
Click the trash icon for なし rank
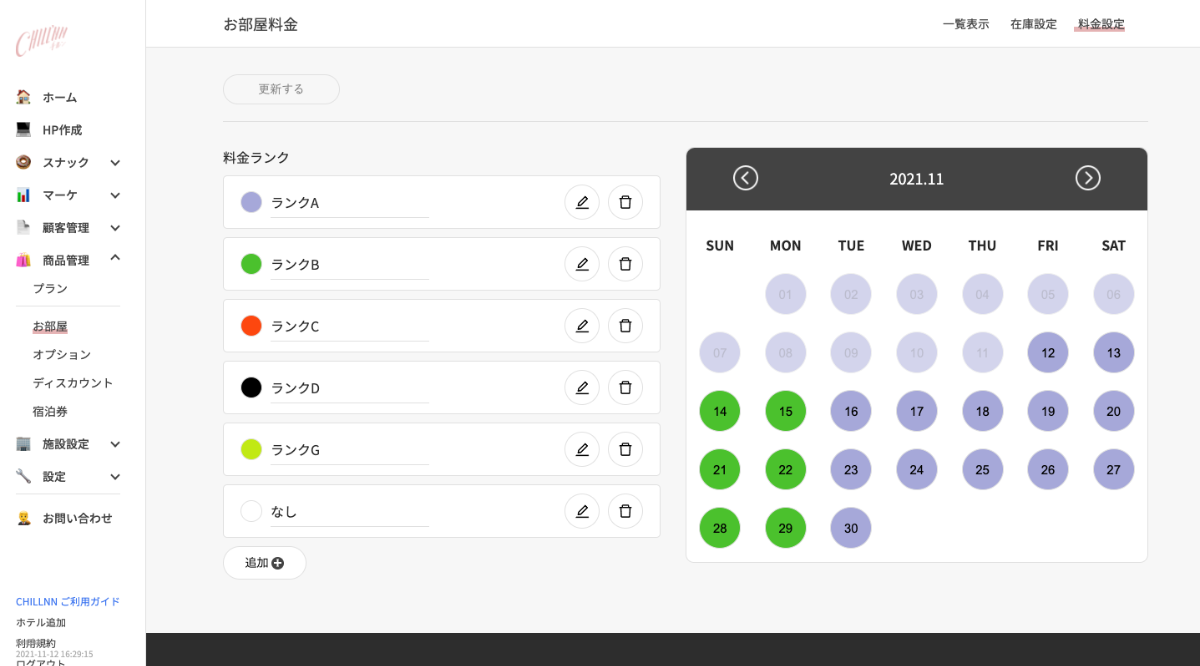point(625,512)
